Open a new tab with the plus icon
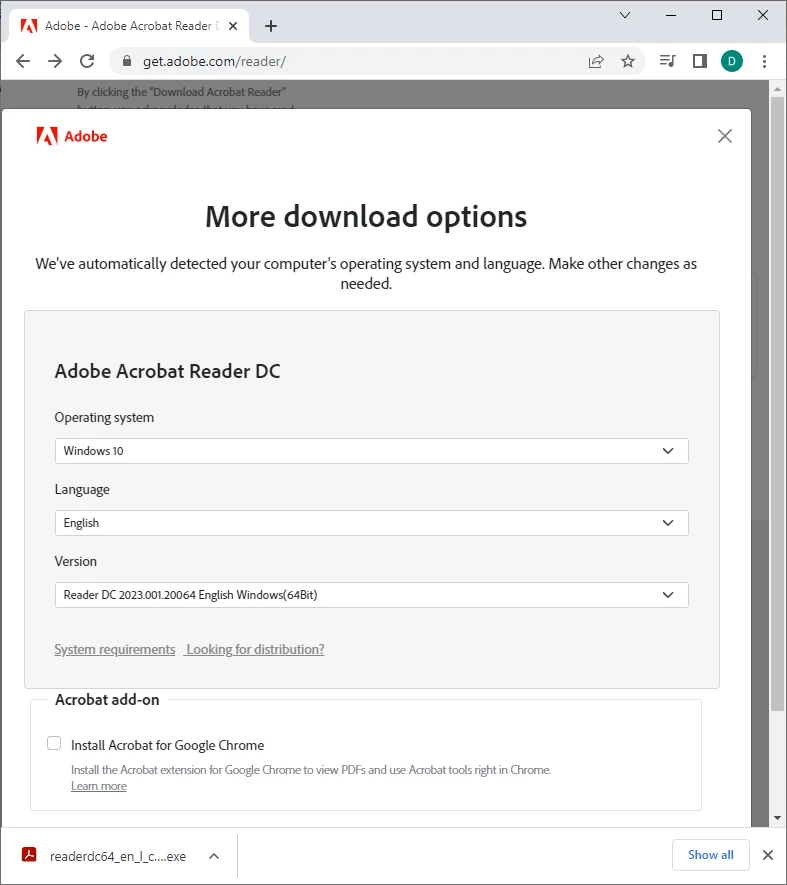 (271, 26)
